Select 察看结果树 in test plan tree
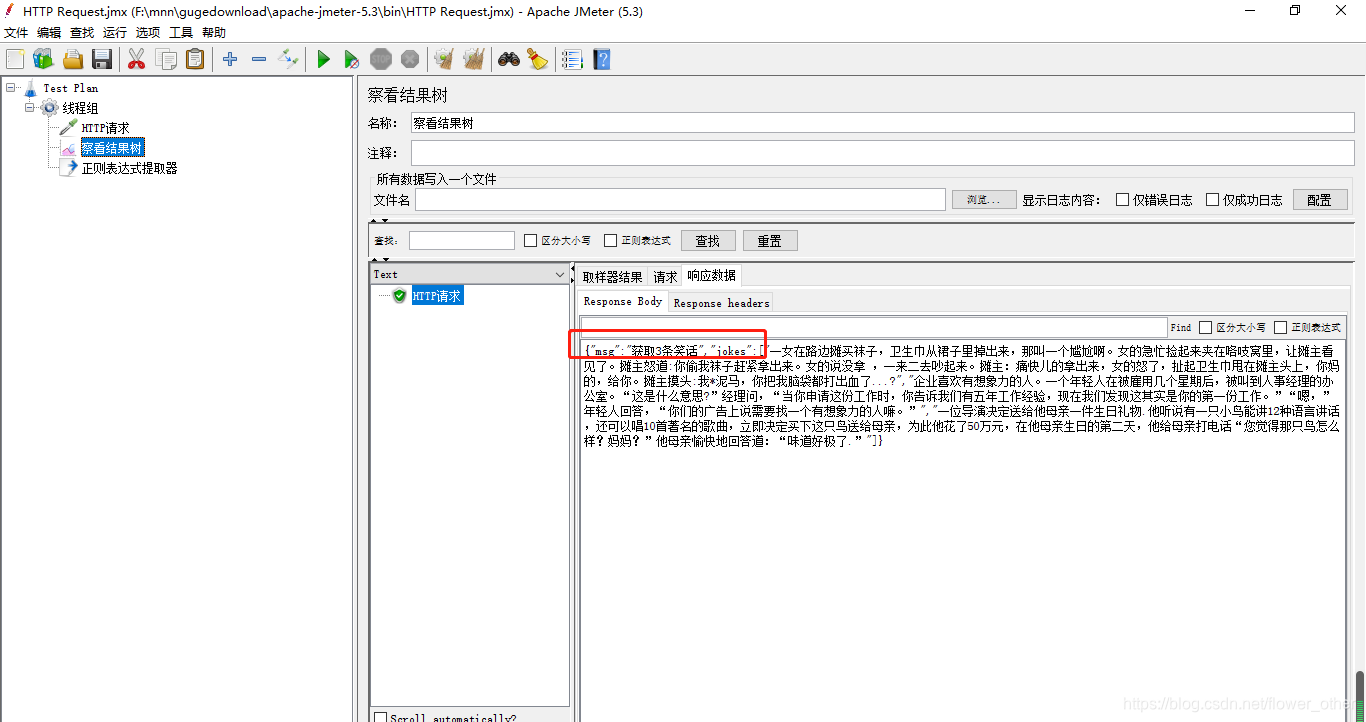Viewport: 1366px width, 722px height. tap(112, 148)
